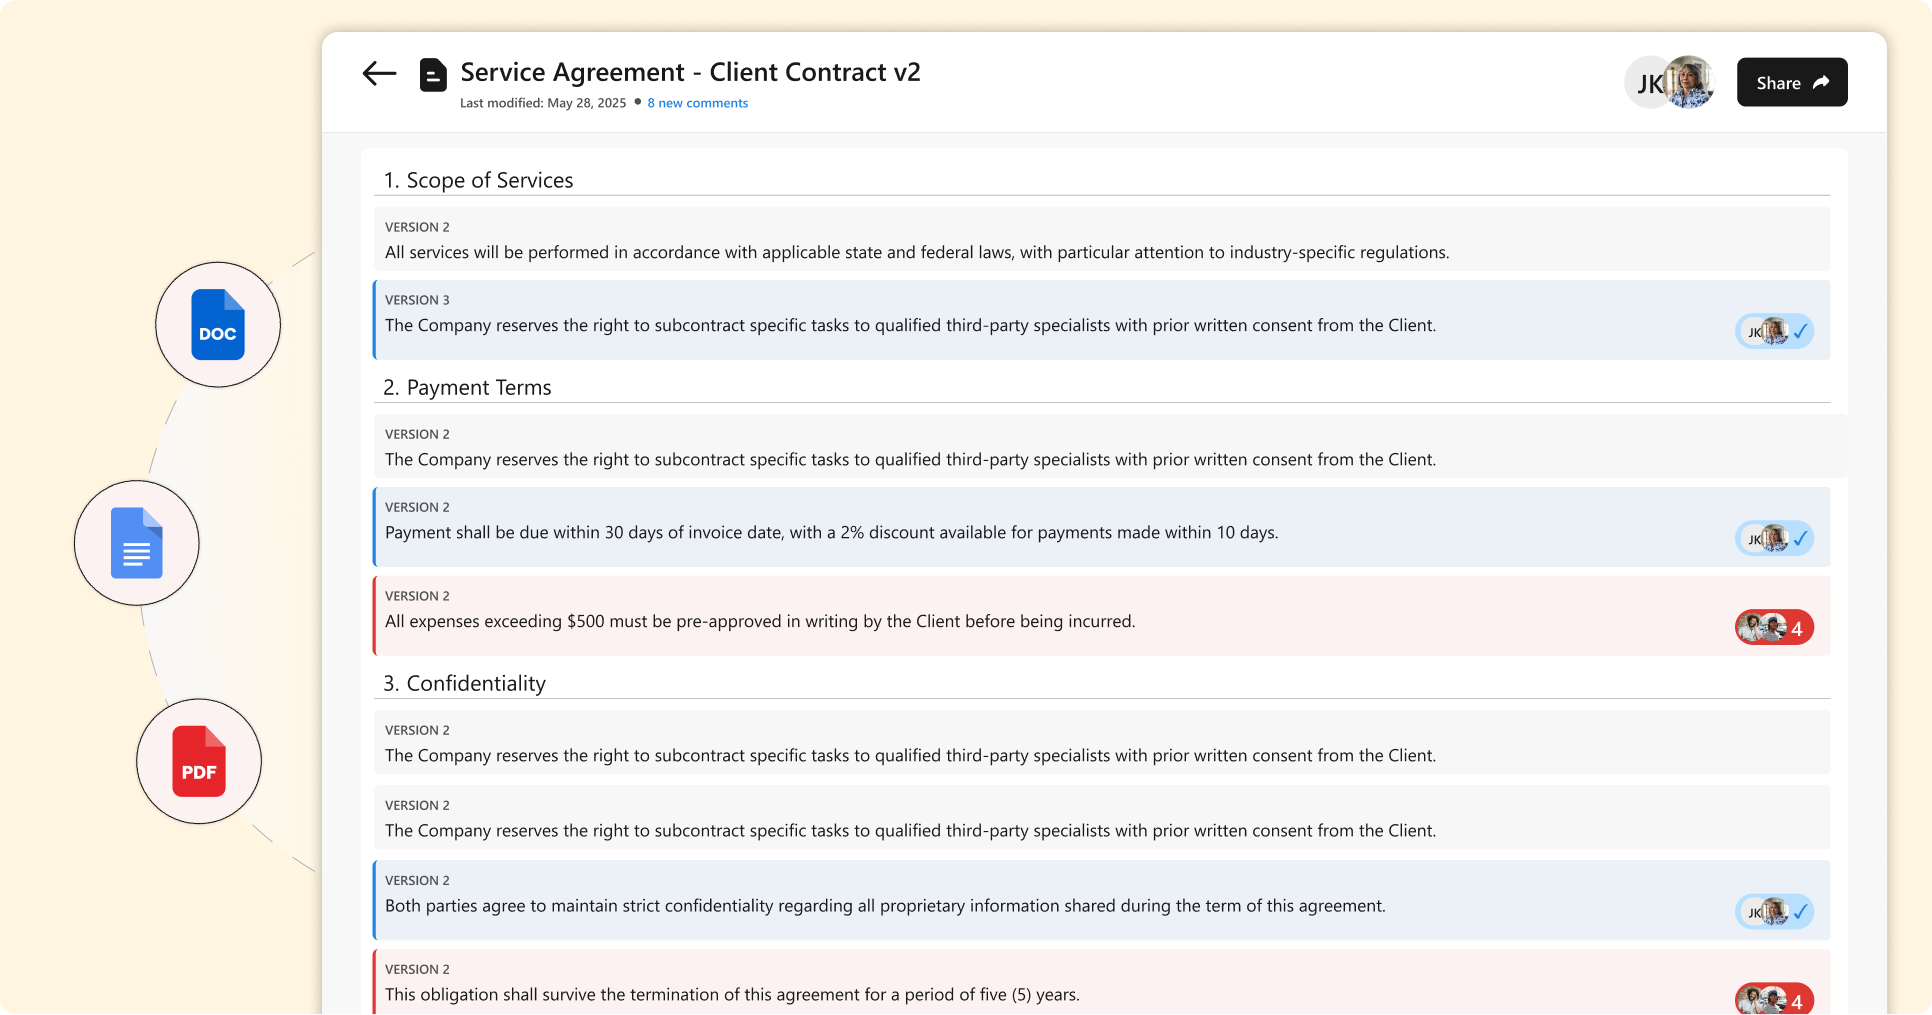This screenshot has height=1015, width=1932.
Task: Click the '3. Confidentiality' heading
Action: point(465,683)
